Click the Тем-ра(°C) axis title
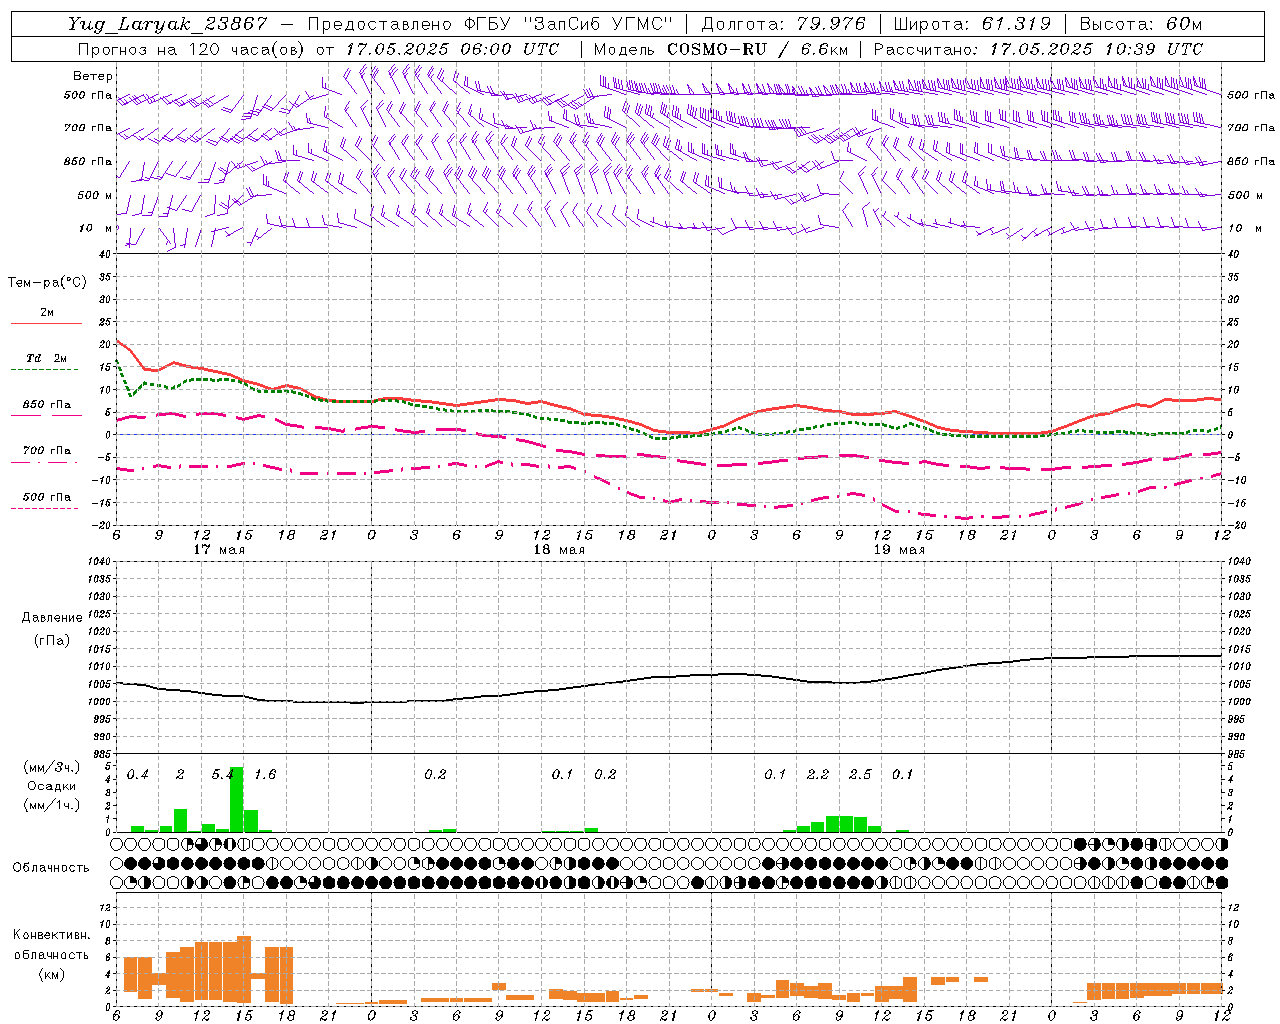1280x1024 pixels. point(47,283)
